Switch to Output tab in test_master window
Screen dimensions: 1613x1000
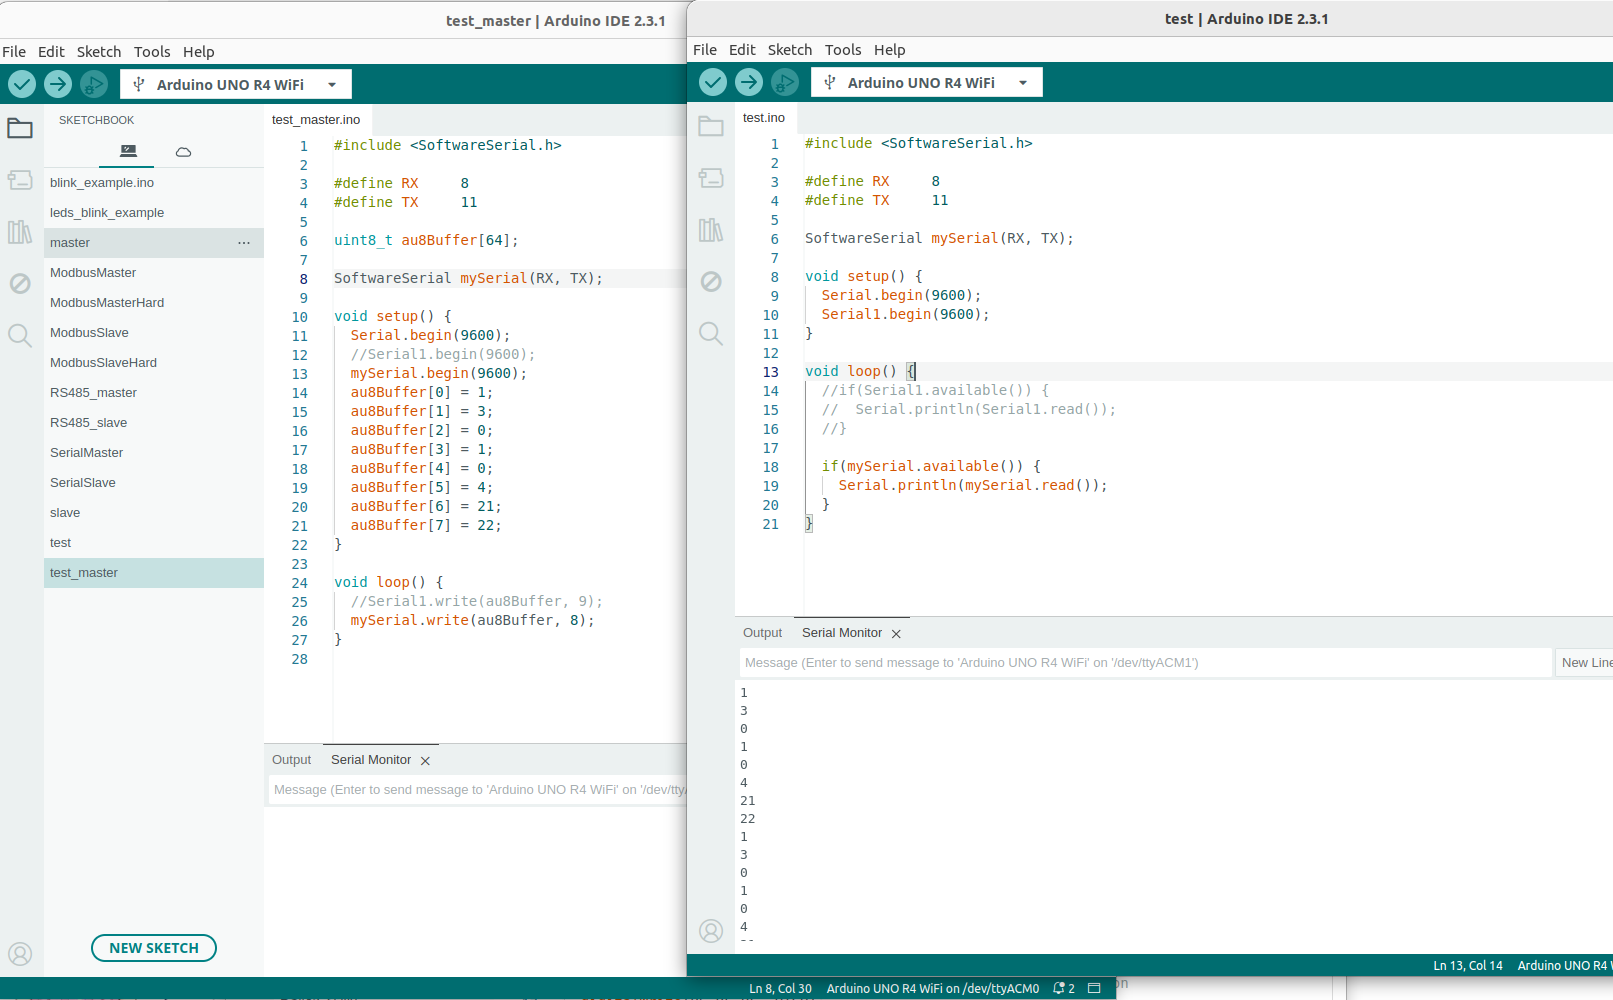[x=291, y=760]
